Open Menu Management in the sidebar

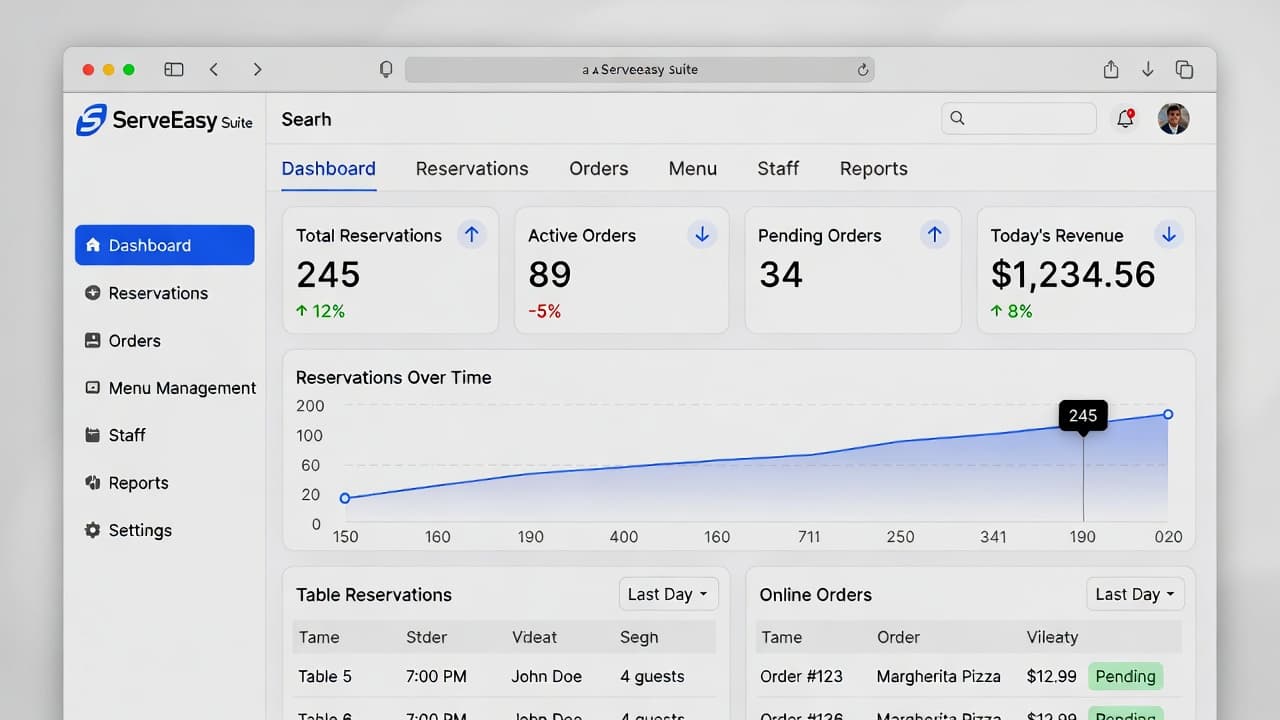182,388
